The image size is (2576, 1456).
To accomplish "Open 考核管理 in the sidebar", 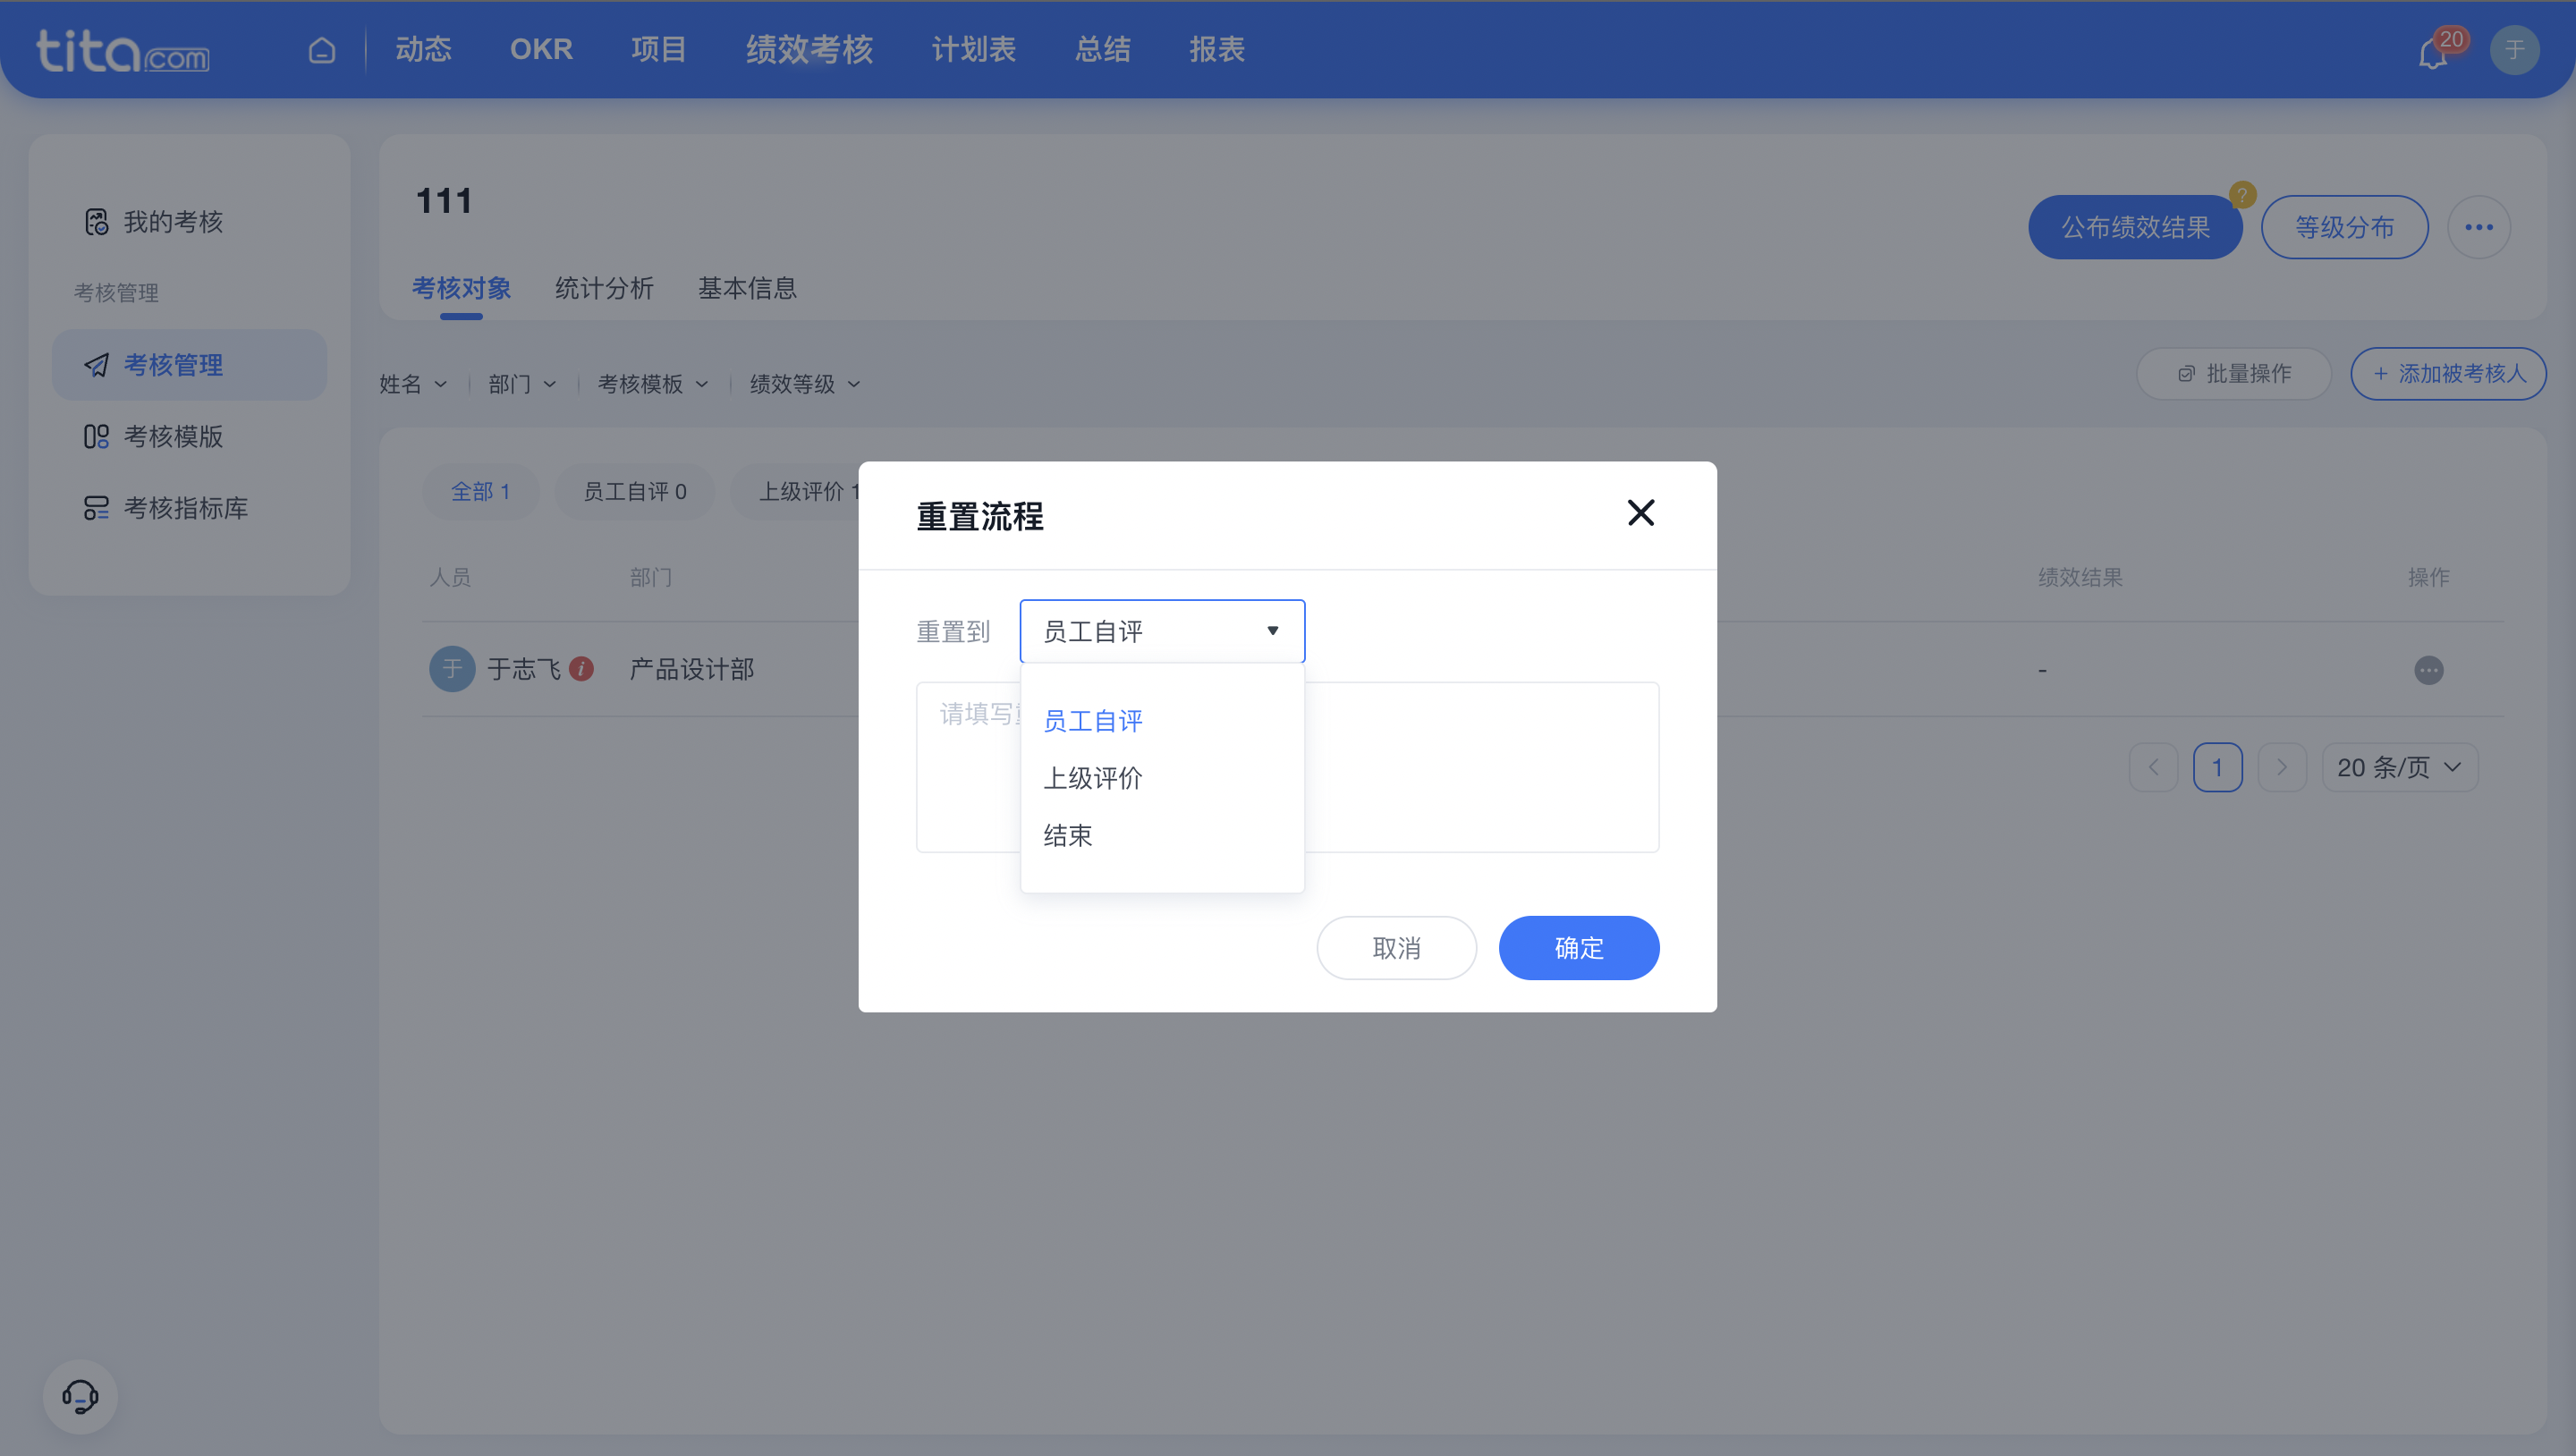I will coord(189,365).
